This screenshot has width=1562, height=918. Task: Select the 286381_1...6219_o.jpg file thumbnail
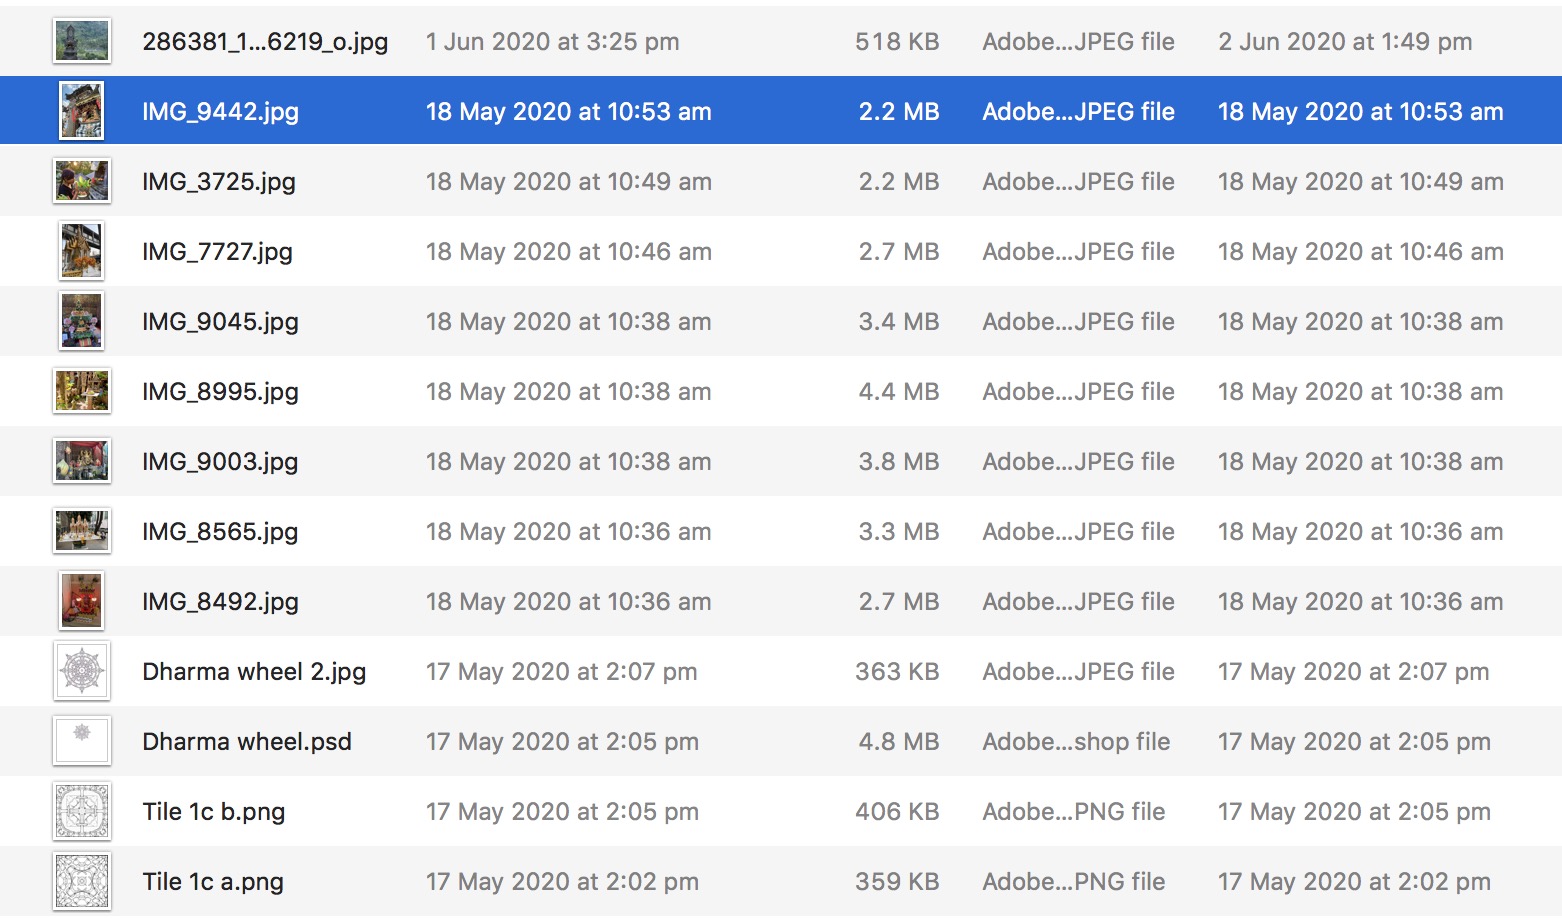click(81, 41)
